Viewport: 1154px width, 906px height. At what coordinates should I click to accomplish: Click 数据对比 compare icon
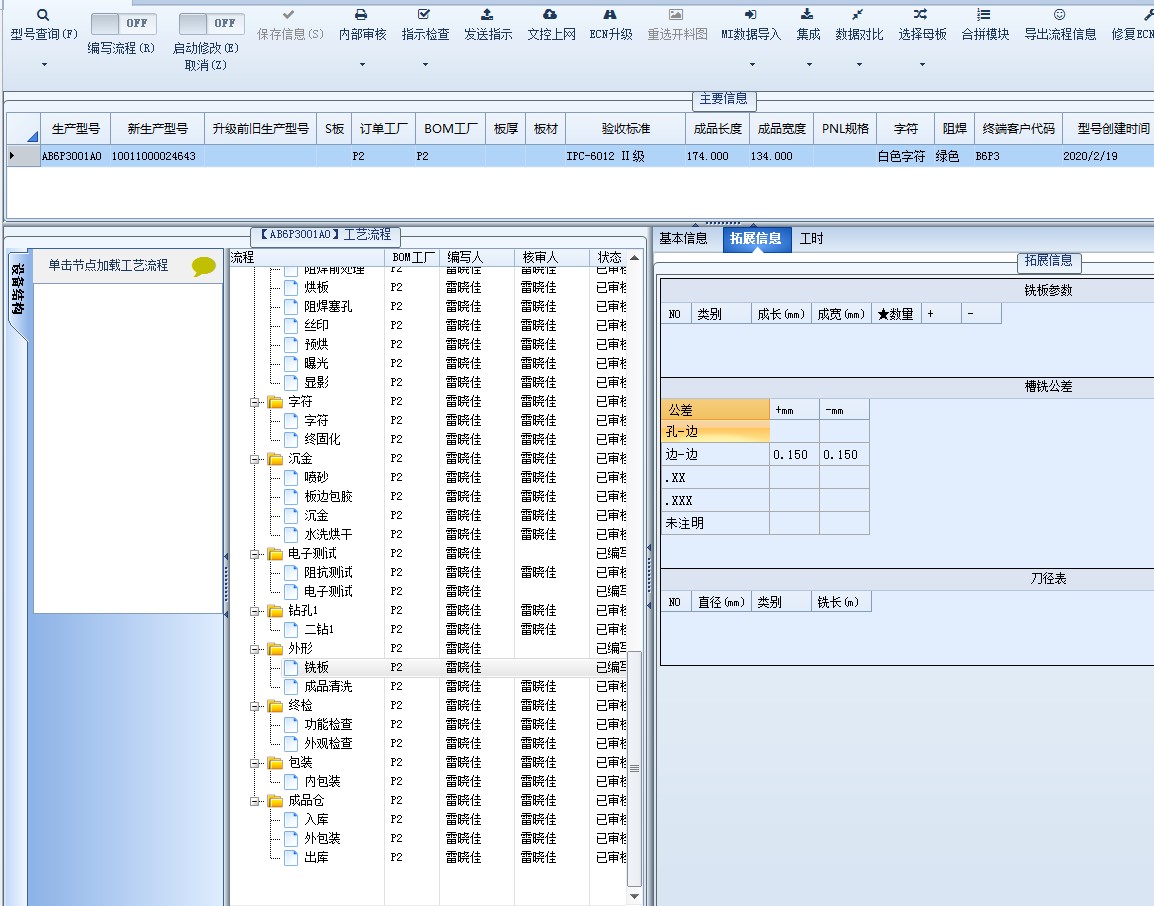coord(857,15)
